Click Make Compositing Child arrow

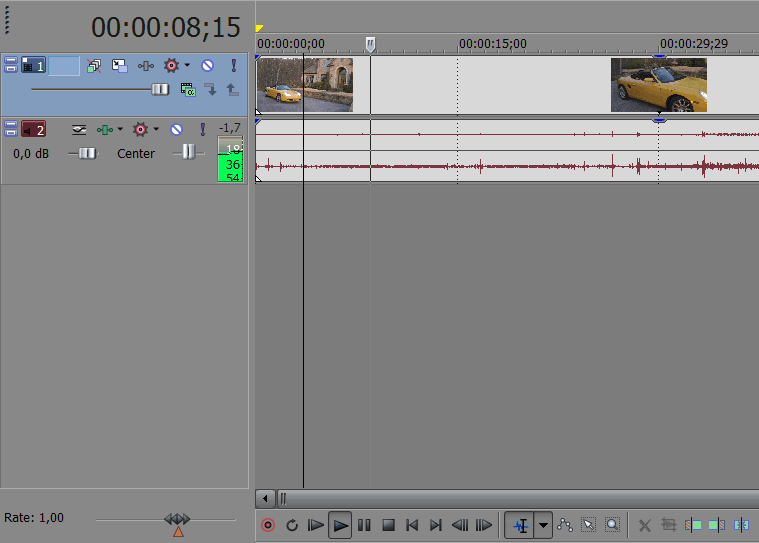point(211,90)
